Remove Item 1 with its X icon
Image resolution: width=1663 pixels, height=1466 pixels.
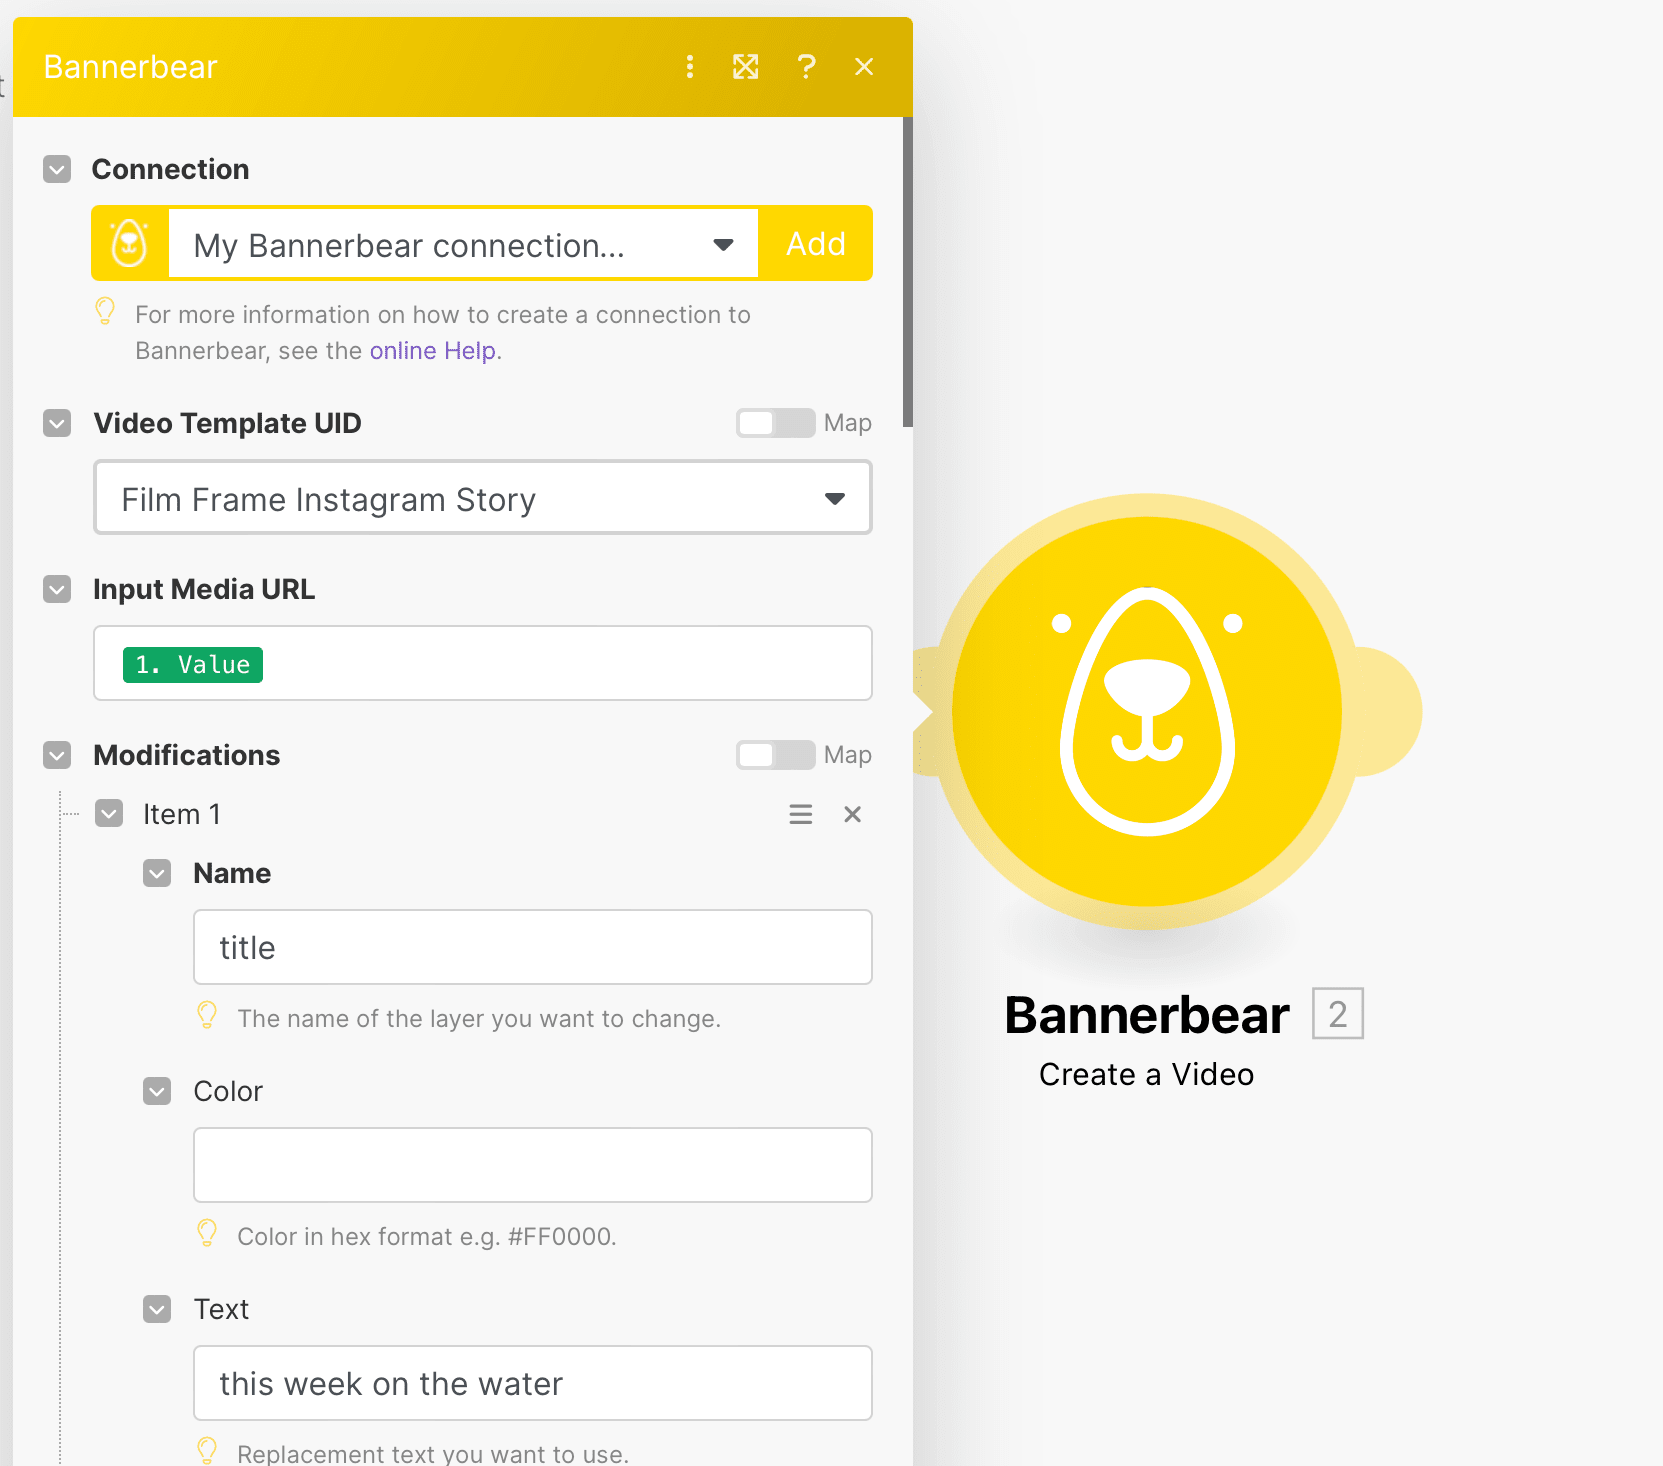point(852,814)
